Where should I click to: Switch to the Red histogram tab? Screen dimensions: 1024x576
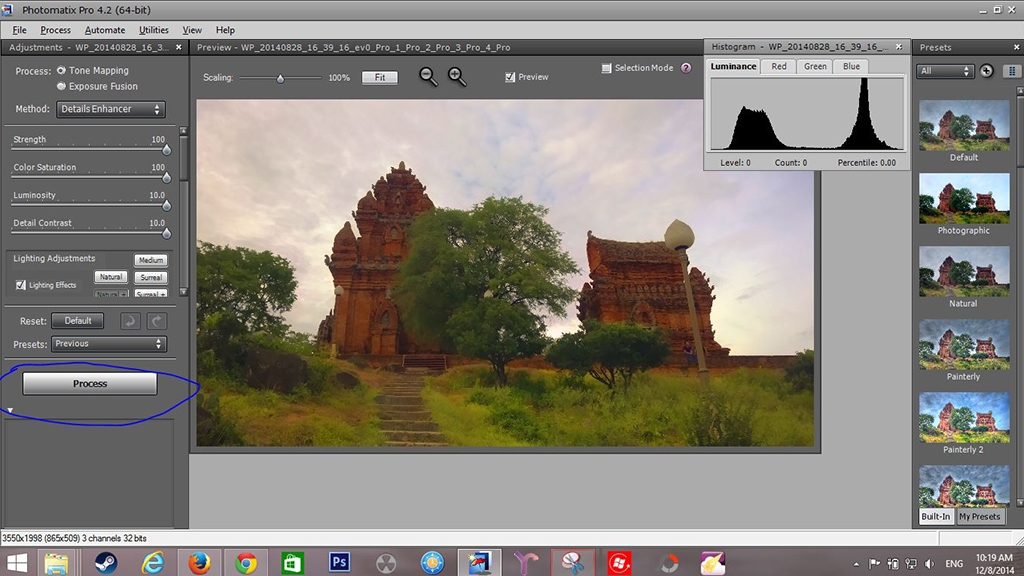tap(778, 66)
